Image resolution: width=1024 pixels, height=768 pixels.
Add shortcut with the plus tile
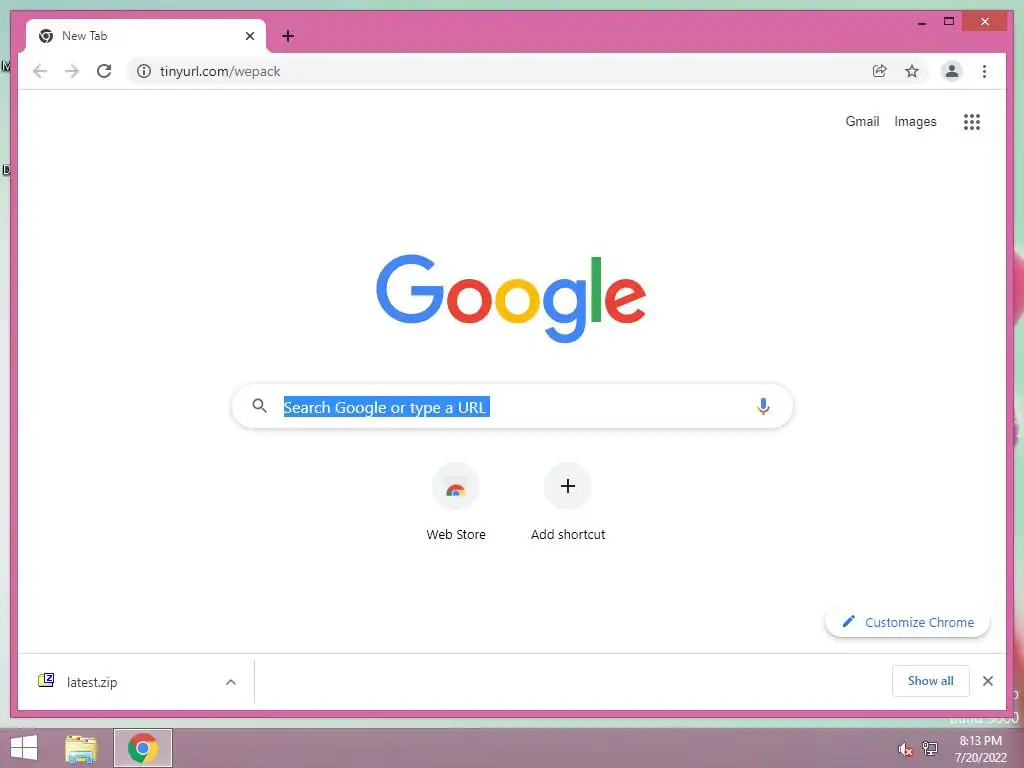(568, 502)
